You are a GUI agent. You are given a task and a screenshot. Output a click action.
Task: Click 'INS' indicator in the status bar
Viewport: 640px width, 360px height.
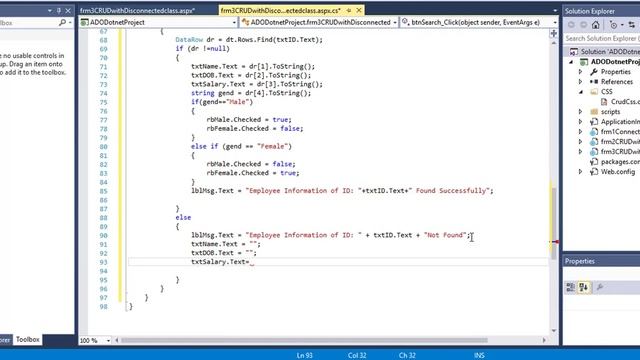[479, 356]
